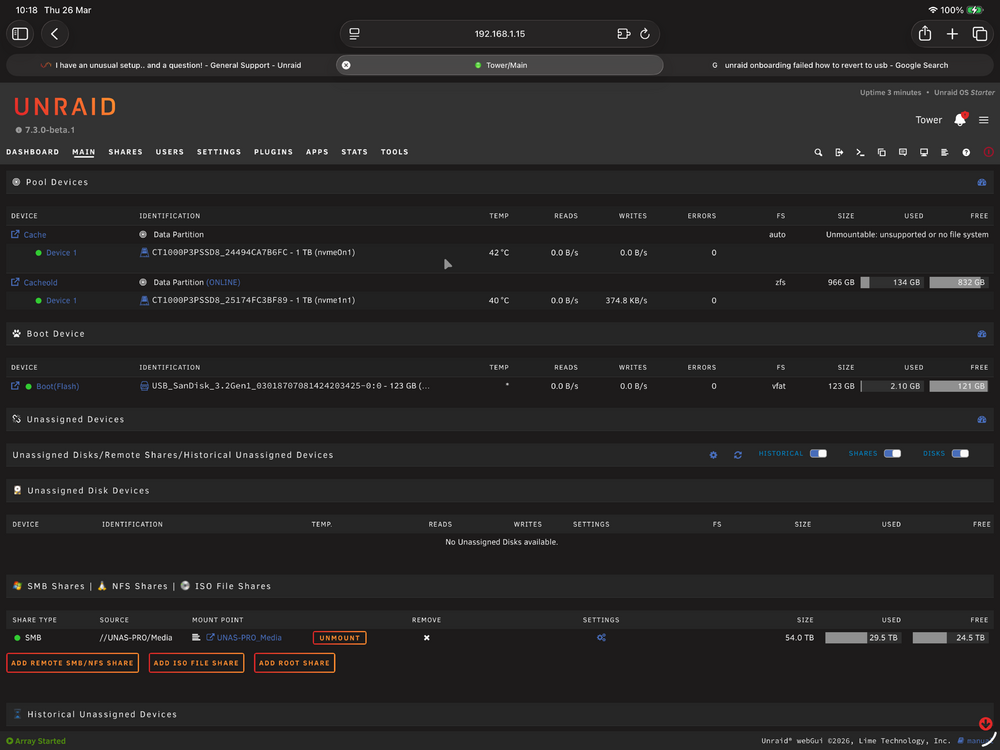This screenshot has width=1000, height=750.
Task: Open the hamburger menu next to Tower
Action: coord(984,120)
